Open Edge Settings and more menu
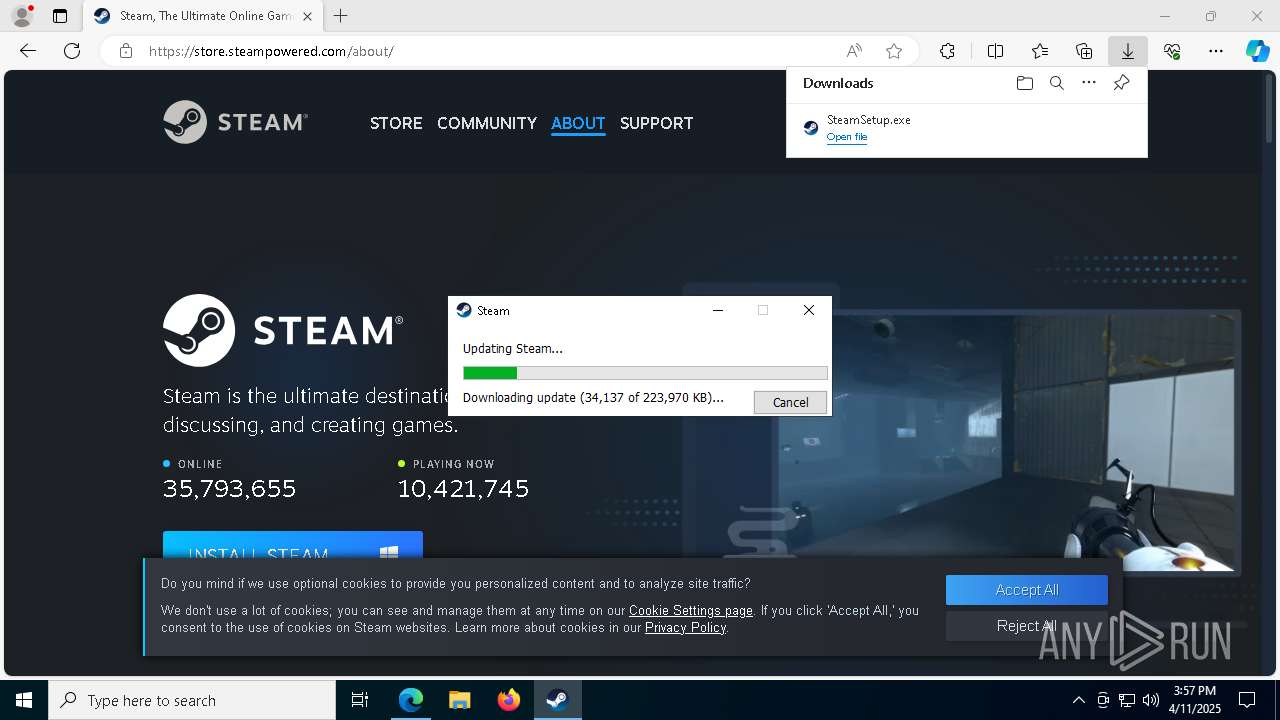The width and height of the screenshot is (1280, 720). pyautogui.click(x=1216, y=51)
